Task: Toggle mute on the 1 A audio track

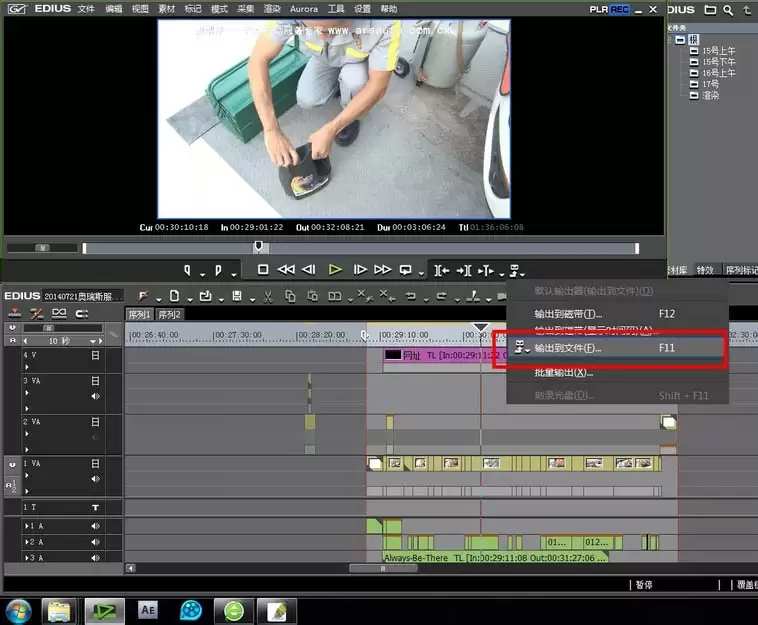Action: pos(95,526)
